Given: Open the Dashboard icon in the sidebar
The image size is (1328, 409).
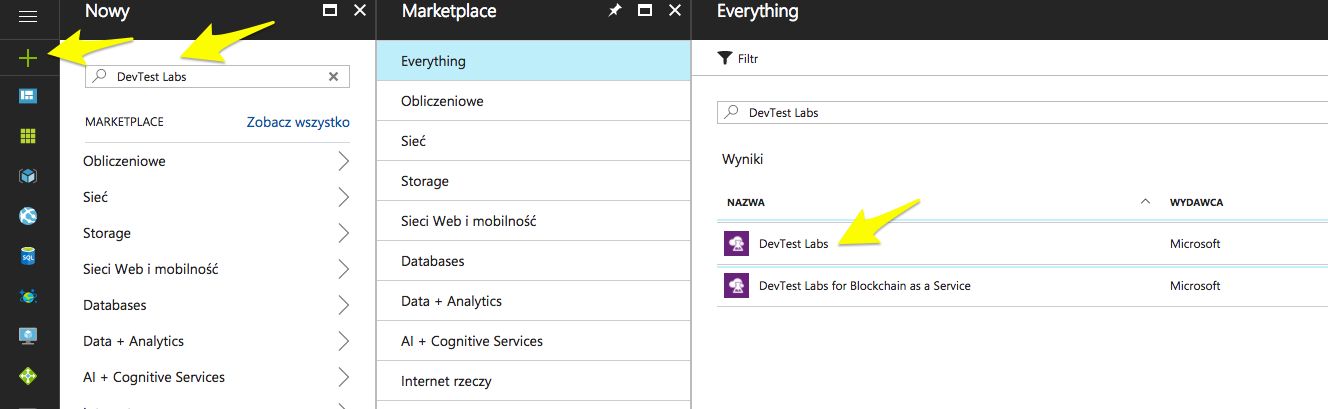Looking at the screenshot, I should pyautogui.click(x=28, y=96).
